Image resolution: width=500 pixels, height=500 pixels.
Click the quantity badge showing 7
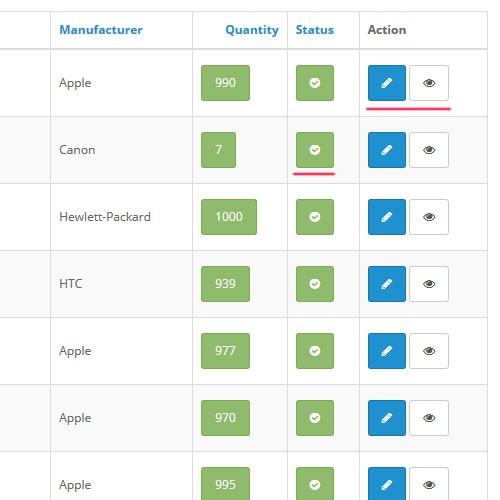click(218, 150)
